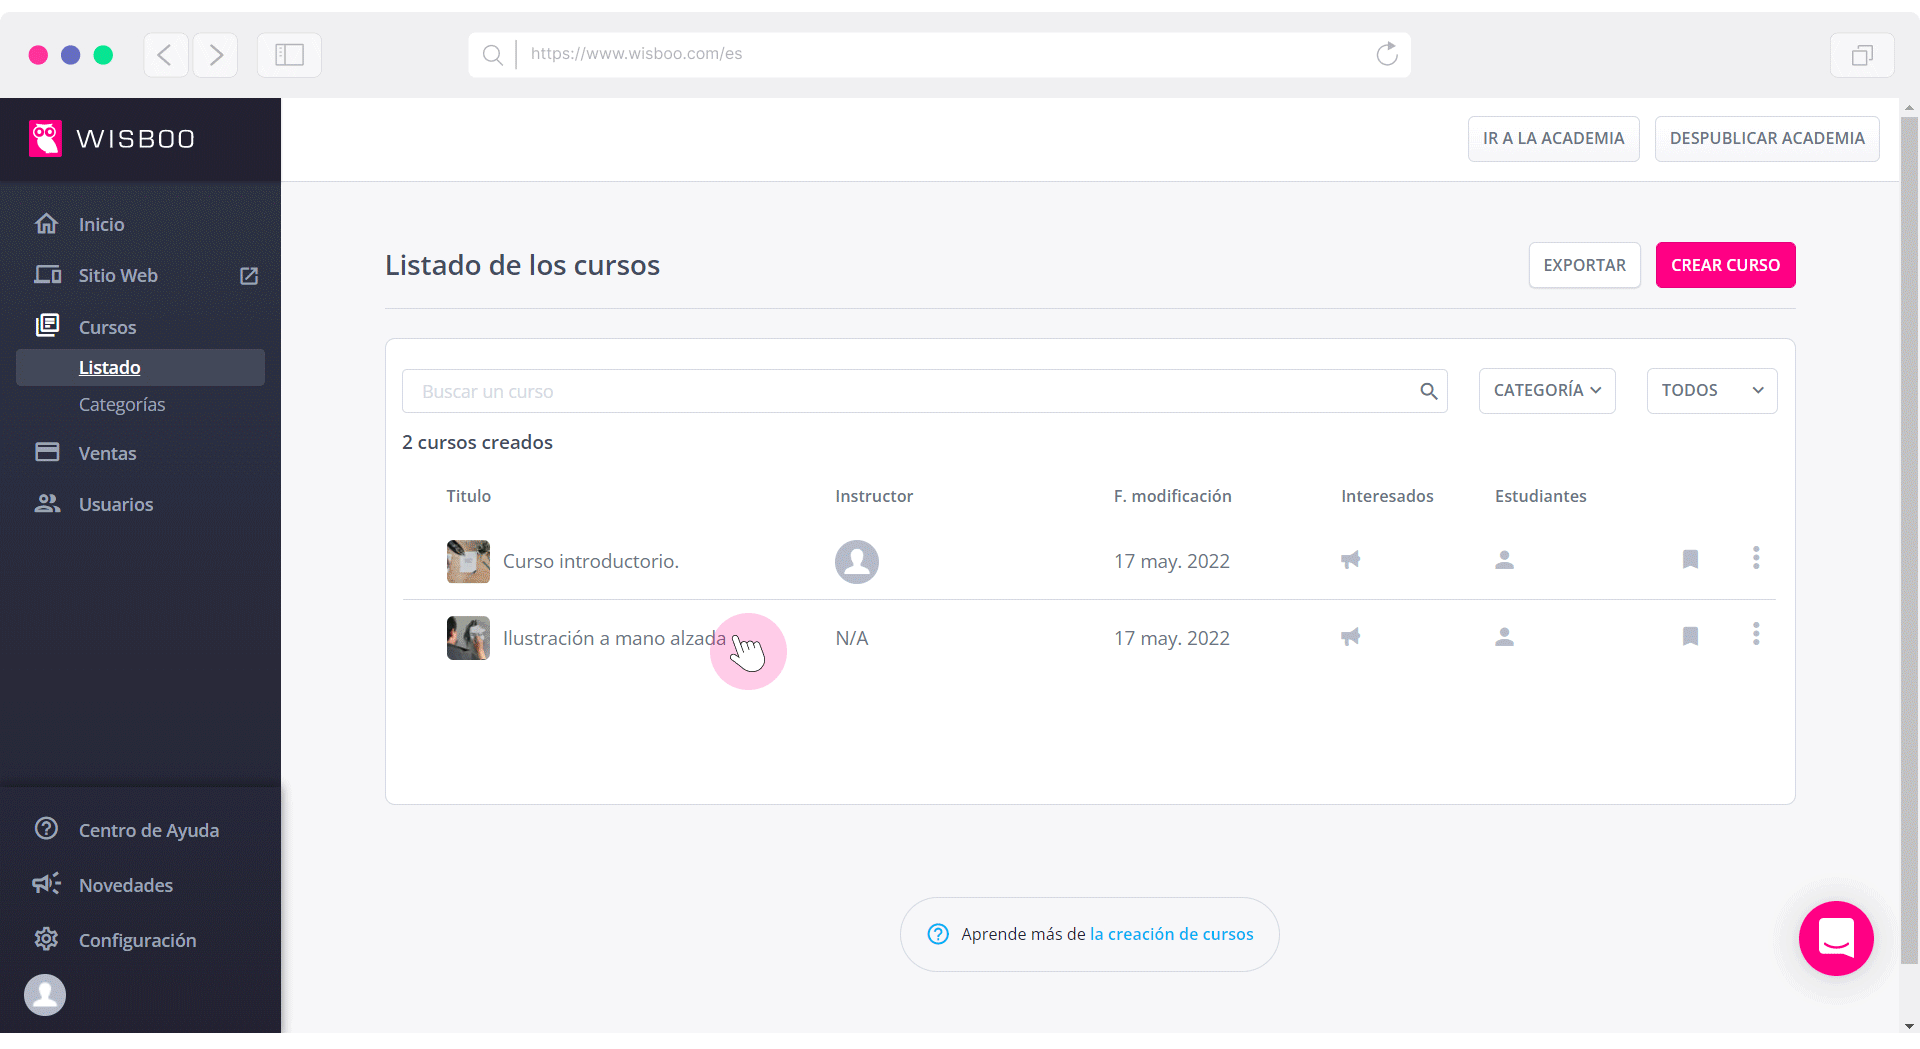Screen dimensions: 1920x1049
Task: Expand the CATEGORÍA dropdown
Action: click(x=1547, y=390)
